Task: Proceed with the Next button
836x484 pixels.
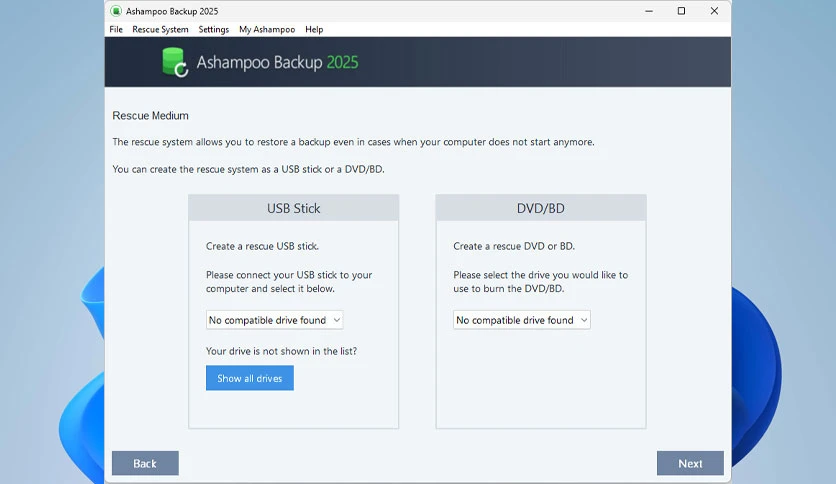Action: click(690, 463)
